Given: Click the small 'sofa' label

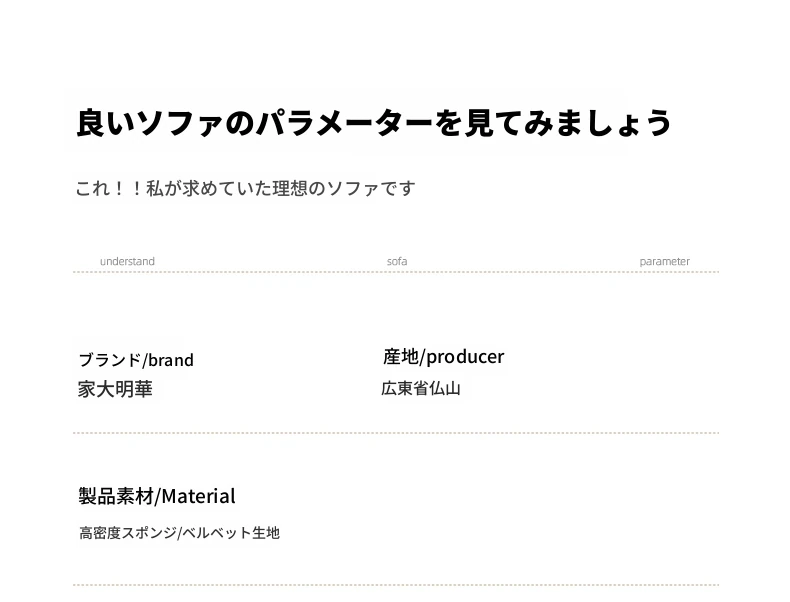Looking at the screenshot, I should [397, 261].
